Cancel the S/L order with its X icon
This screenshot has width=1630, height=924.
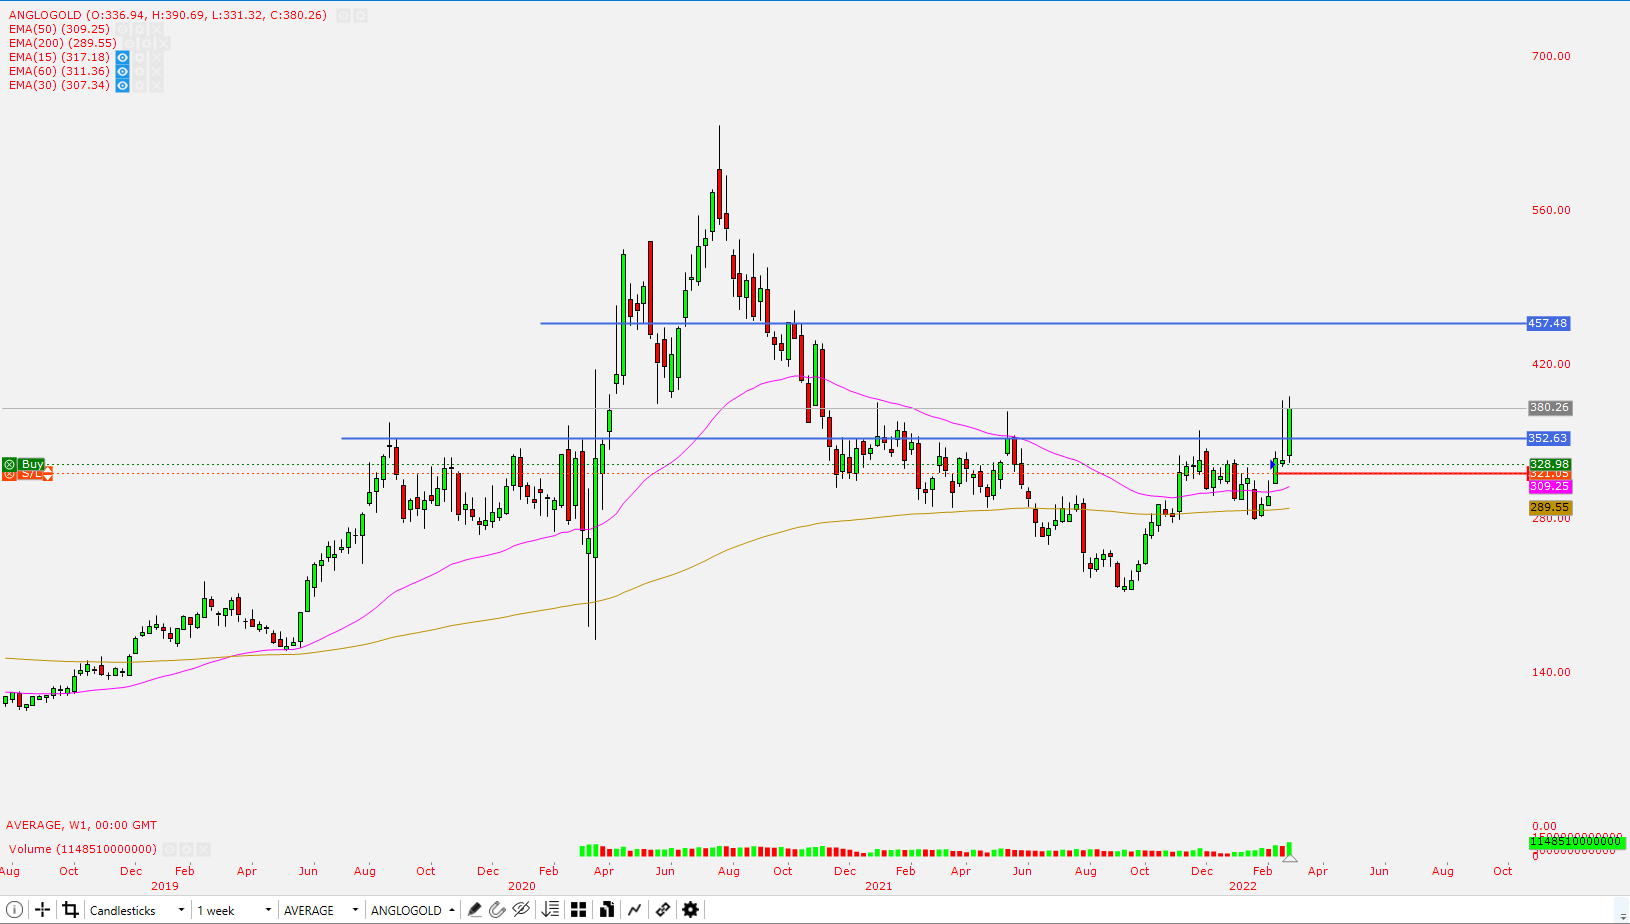[8, 474]
